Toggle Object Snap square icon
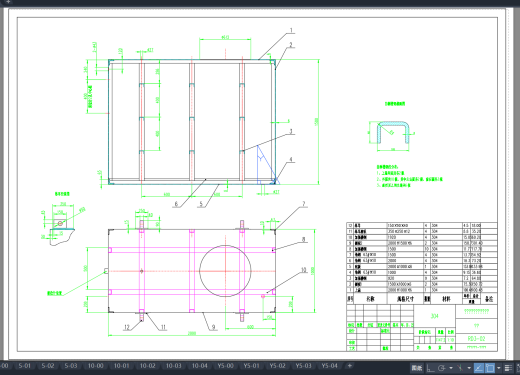Image resolution: width=520 pixels, height=375 pixels. pos(490,368)
